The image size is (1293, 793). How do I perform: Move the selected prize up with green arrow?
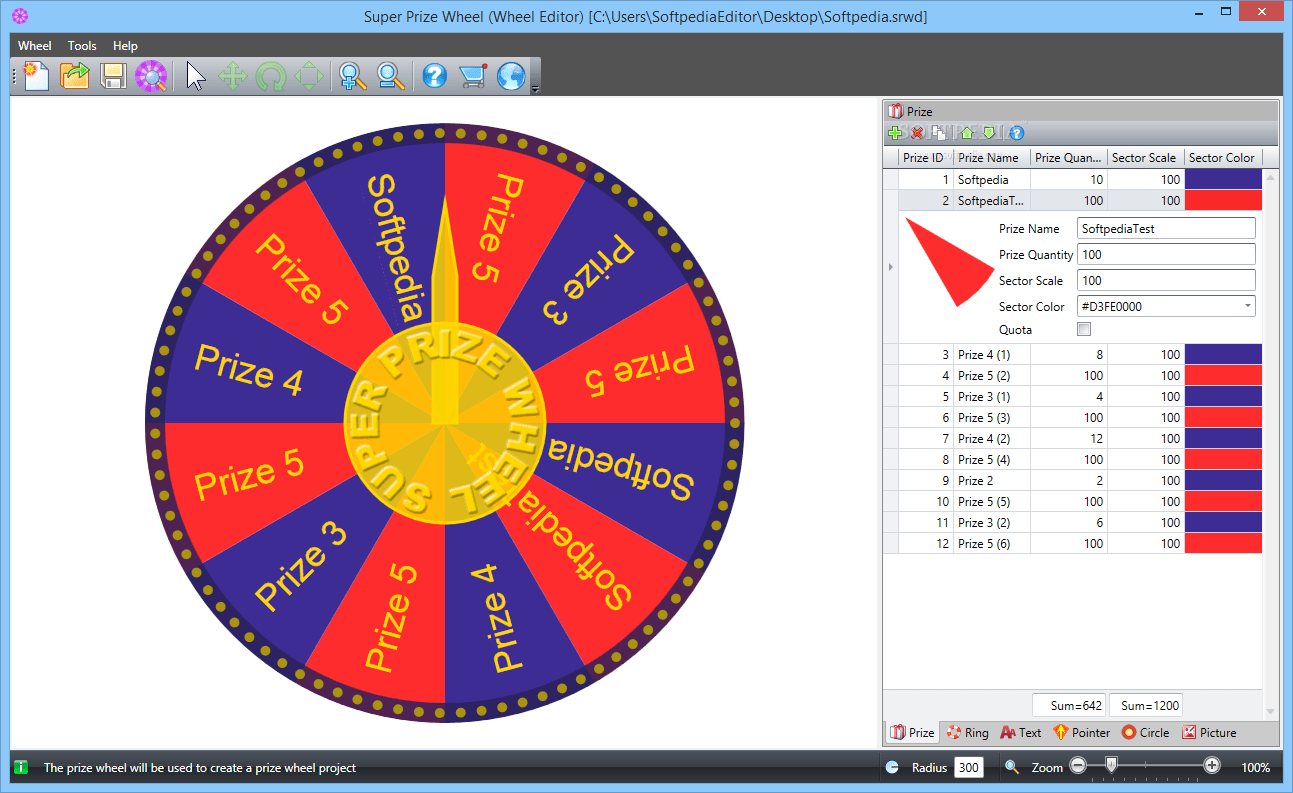966,132
